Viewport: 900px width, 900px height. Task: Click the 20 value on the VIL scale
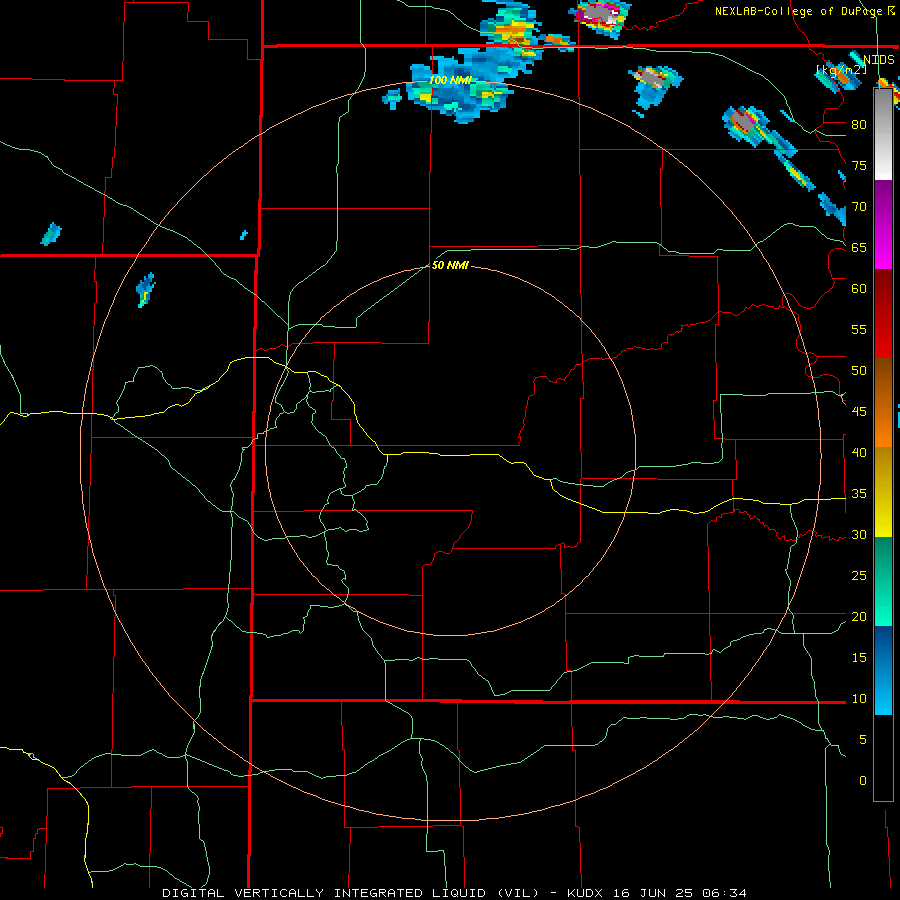[859, 616]
